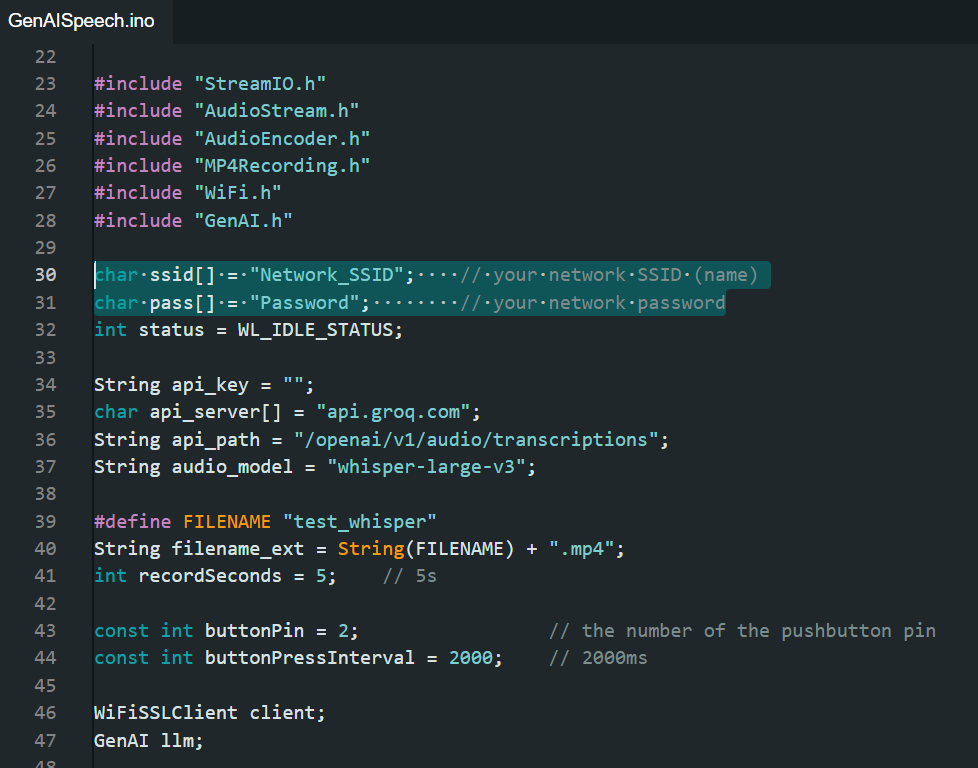The height and width of the screenshot is (768, 978).
Task: Click the "test_whisper" filename string
Action: 359,522
